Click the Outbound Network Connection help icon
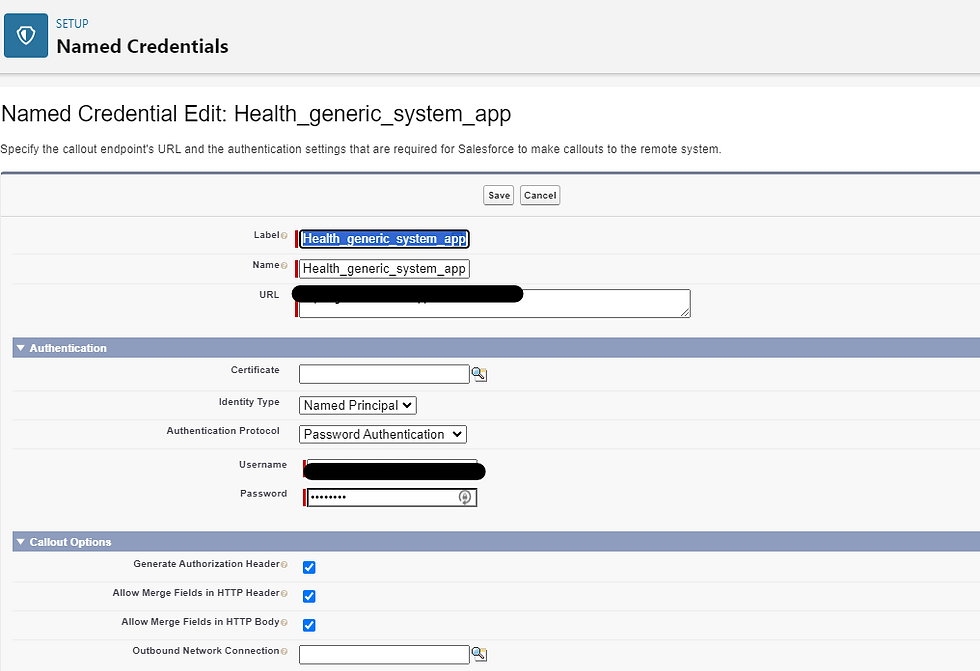This screenshot has height=671, width=980. (x=284, y=651)
